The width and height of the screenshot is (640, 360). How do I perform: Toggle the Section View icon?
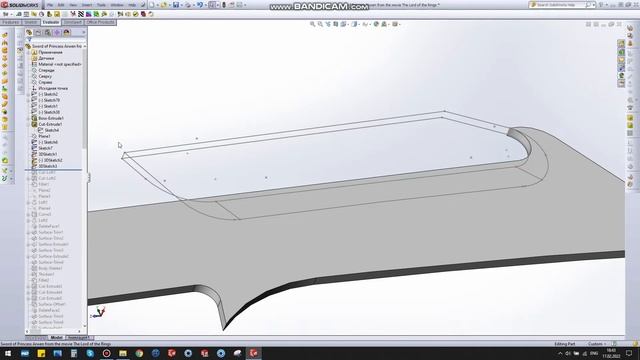[336, 24]
